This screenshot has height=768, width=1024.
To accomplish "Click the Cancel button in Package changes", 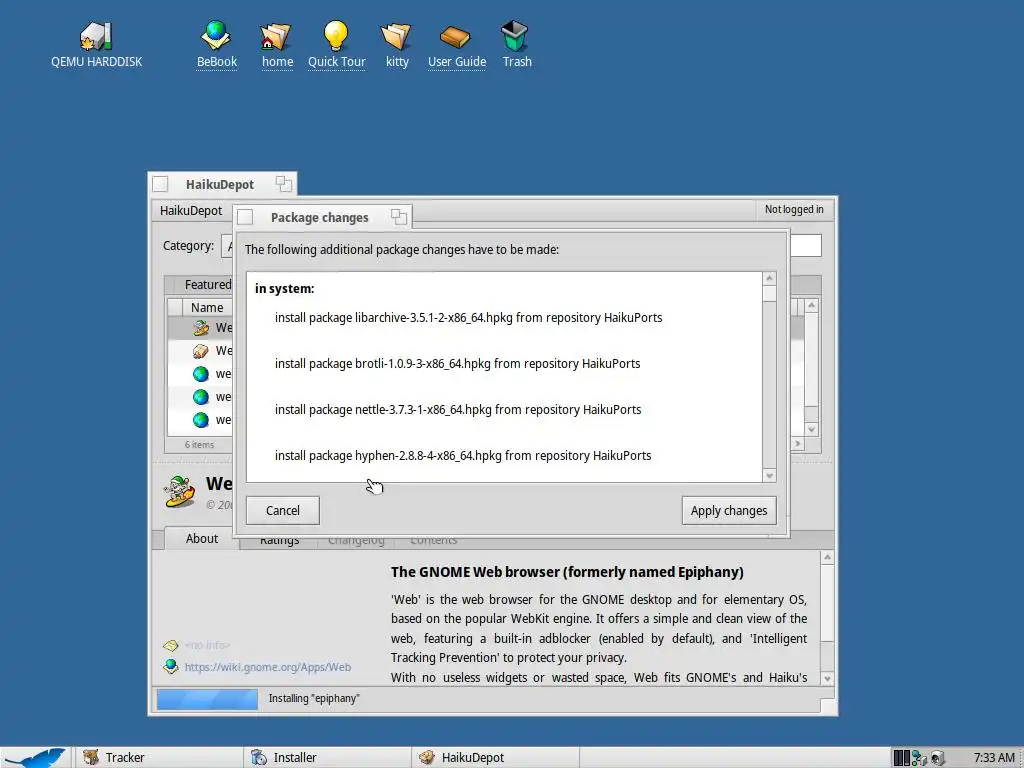I will click(x=283, y=511).
